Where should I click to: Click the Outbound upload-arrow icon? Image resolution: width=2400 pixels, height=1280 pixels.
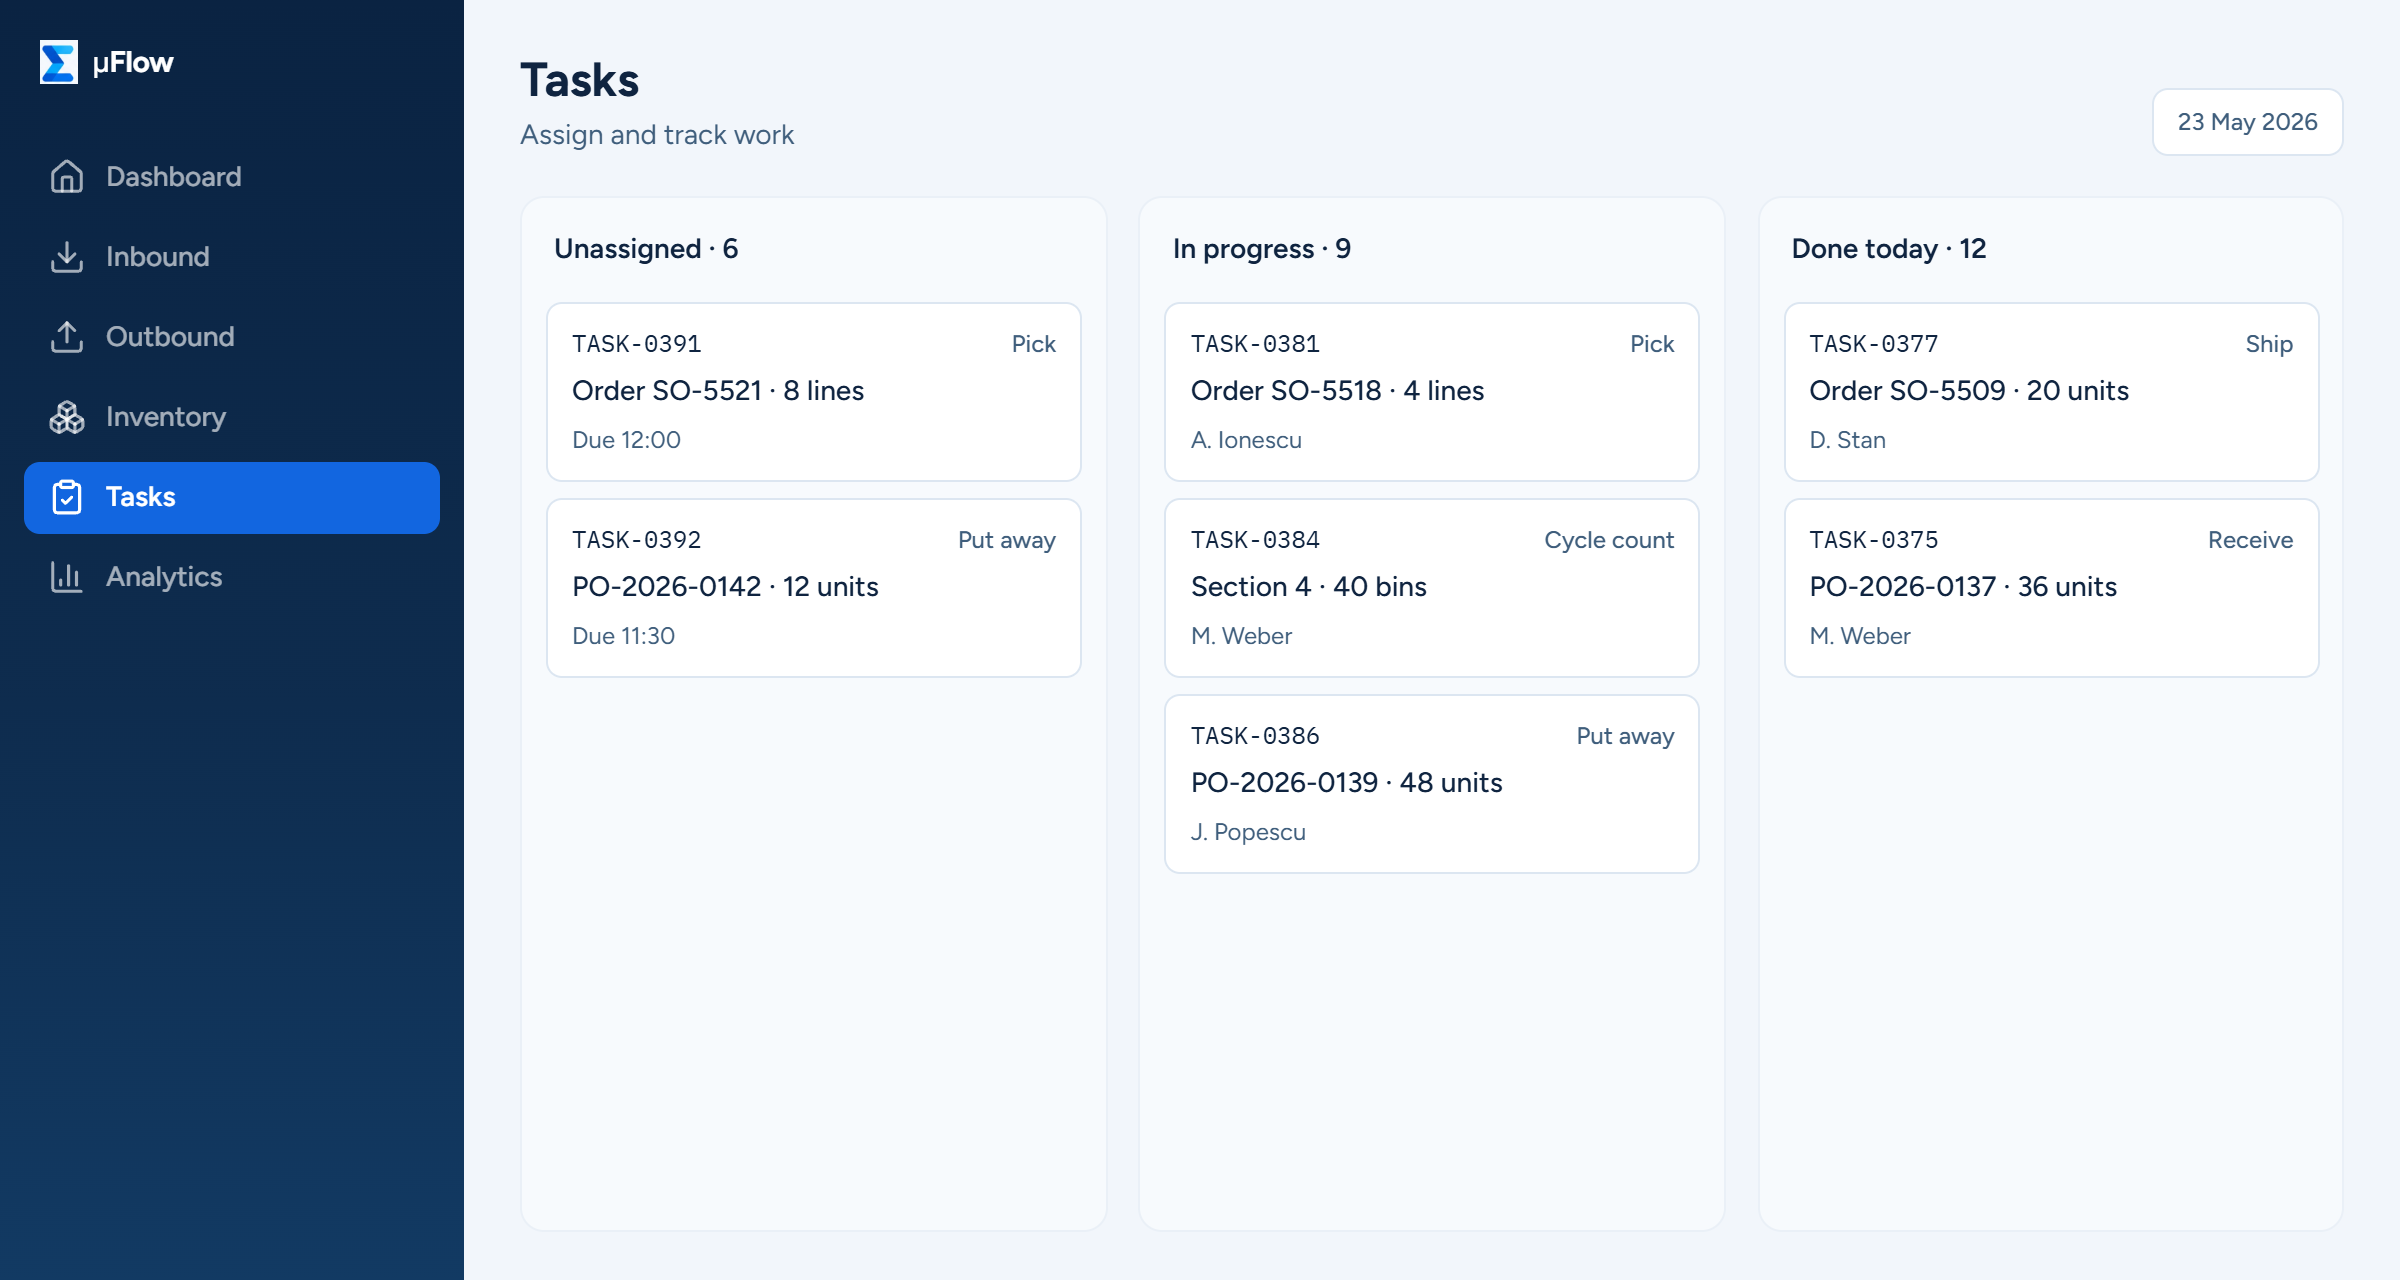[x=67, y=337]
